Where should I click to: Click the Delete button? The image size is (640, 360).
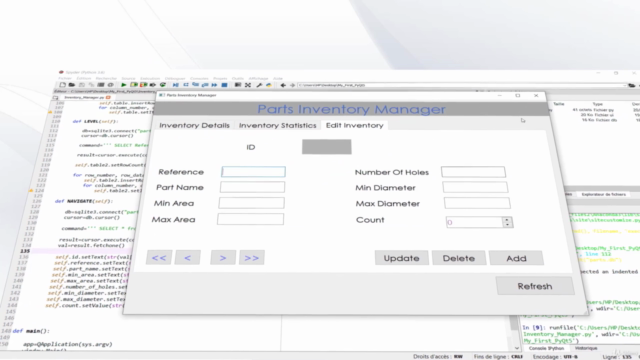tap(459, 258)
